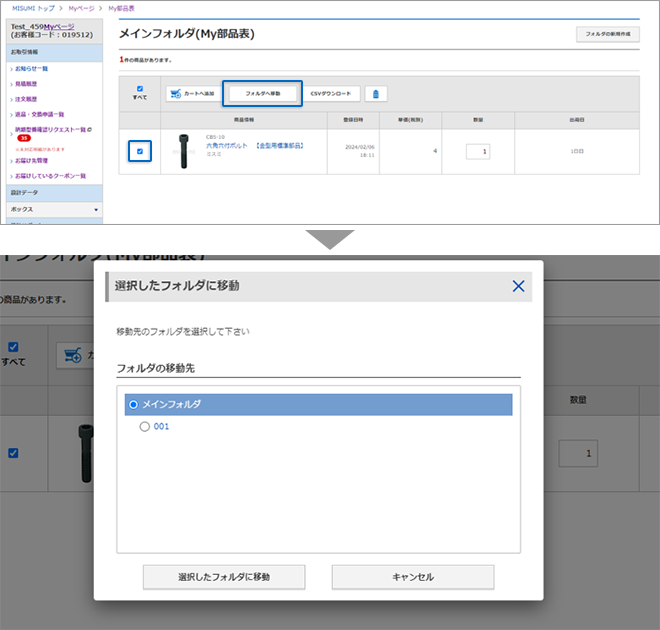Select the 001 folder radio option
The height and width of the screenshot is (630, 660).
pos(145,426)
